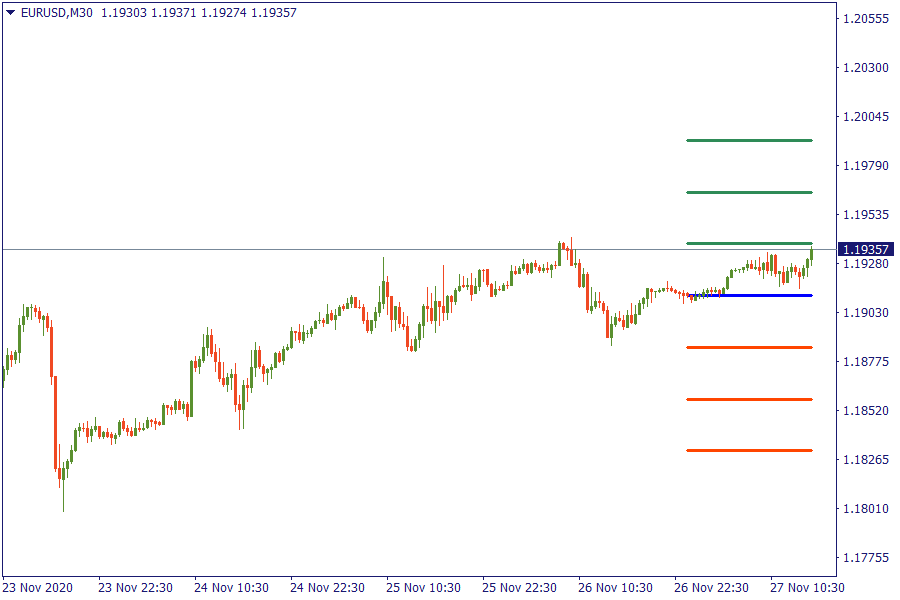Click the 1.20045 price scale label

(866, 117)
